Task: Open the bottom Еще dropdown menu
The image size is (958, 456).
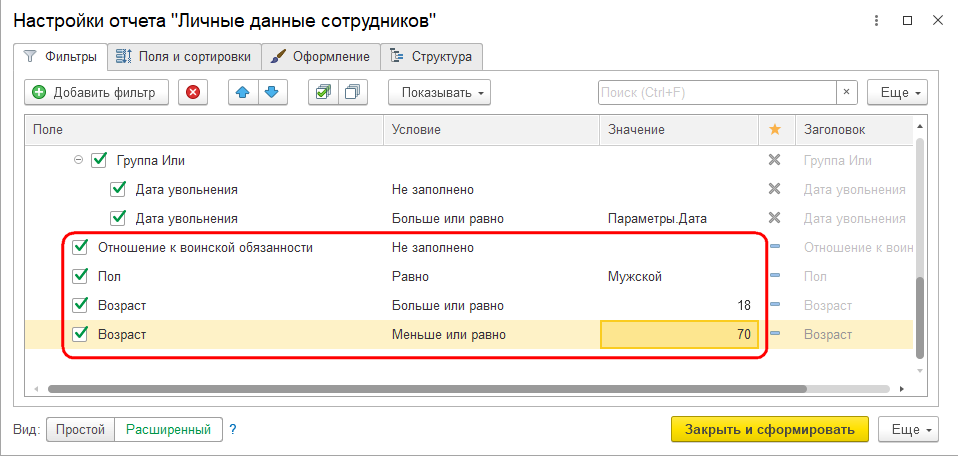Action: pyautogui.click(x=908, y=430)
